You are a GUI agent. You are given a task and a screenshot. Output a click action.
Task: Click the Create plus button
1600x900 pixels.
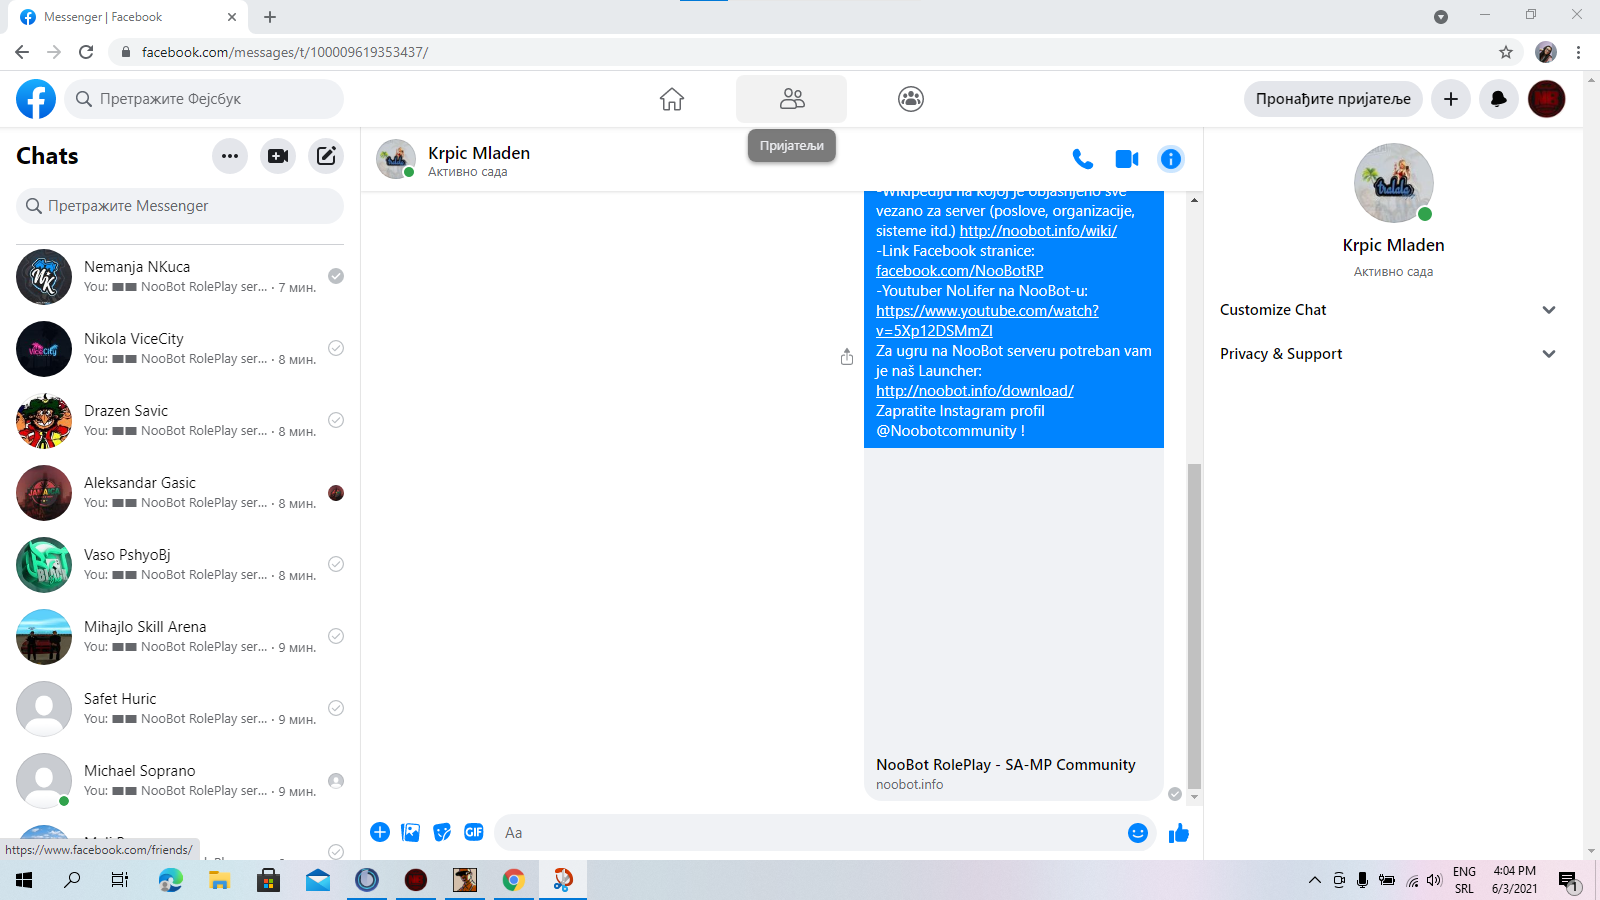click(1451, 99)
